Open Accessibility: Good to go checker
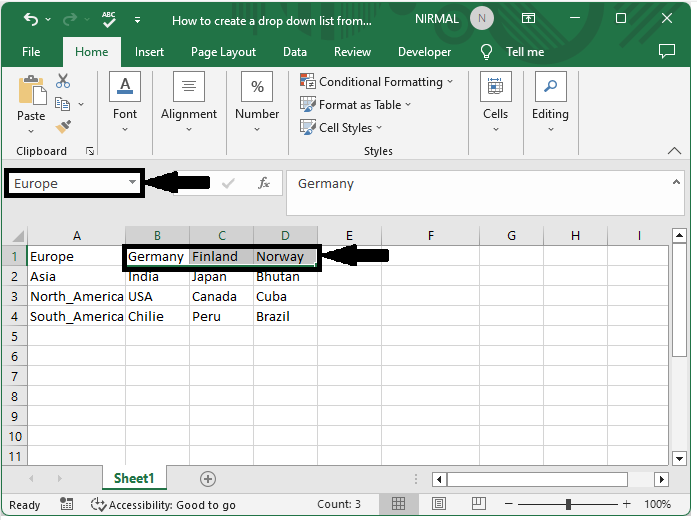The image size is (697, 520). coord(163,505)
